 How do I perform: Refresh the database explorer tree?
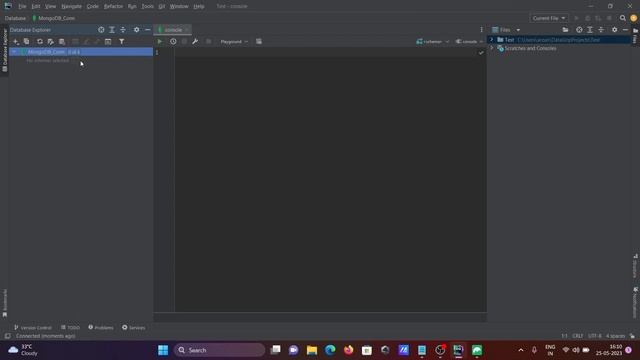point(40,42)
